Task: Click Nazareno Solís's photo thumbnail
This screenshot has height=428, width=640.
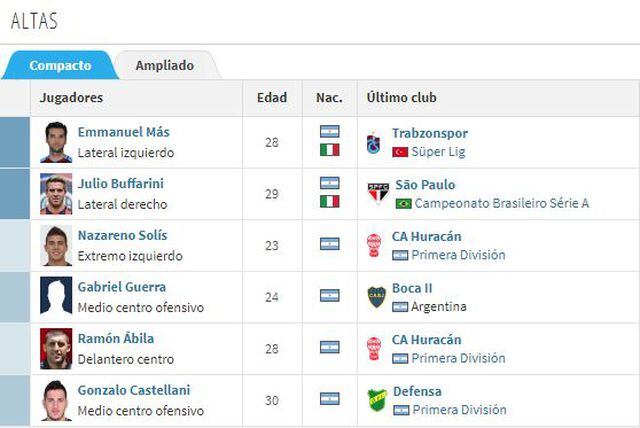Action: pos(56,245)
